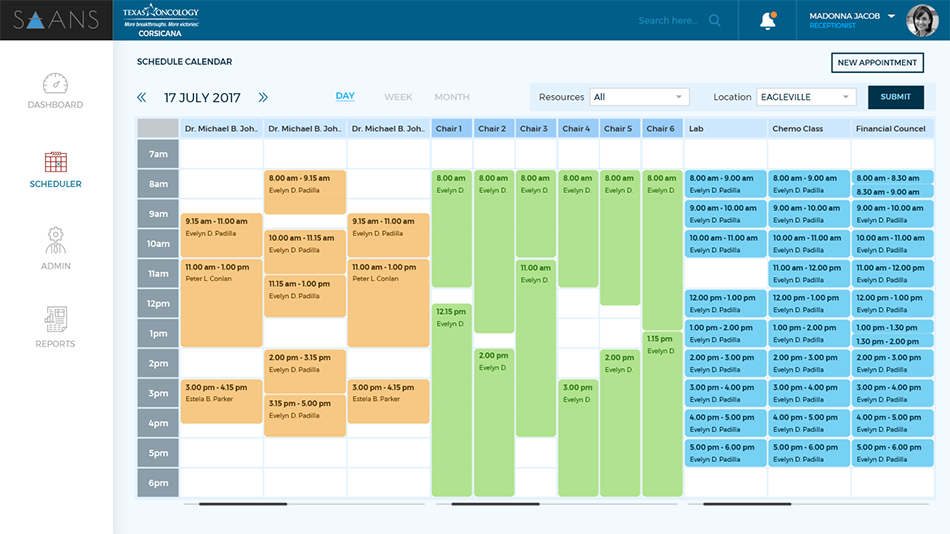Switch to the Week view tab
The image size is (950, 534).
pyautogui.click(x=398, y=97)
